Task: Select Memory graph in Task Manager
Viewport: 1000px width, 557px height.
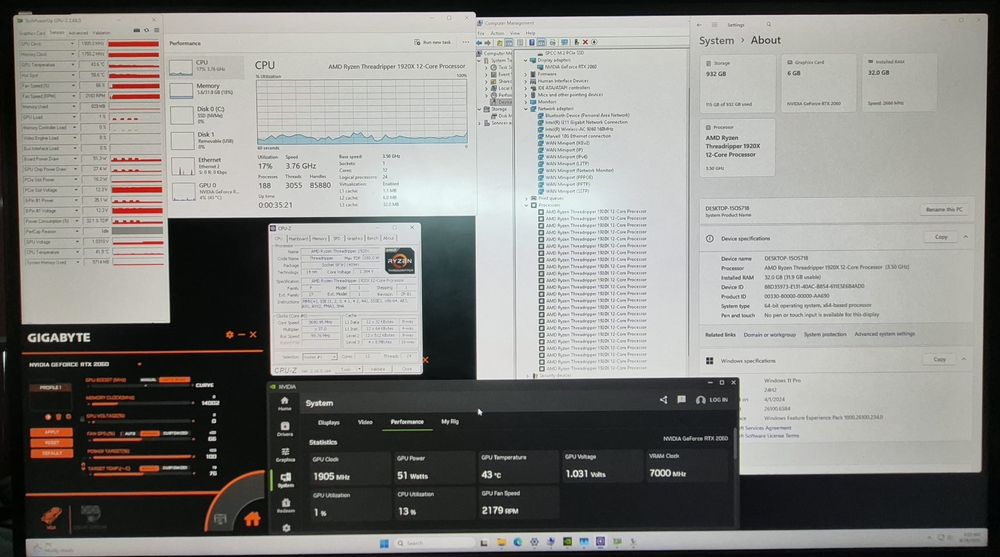Action: click(206, 89)
